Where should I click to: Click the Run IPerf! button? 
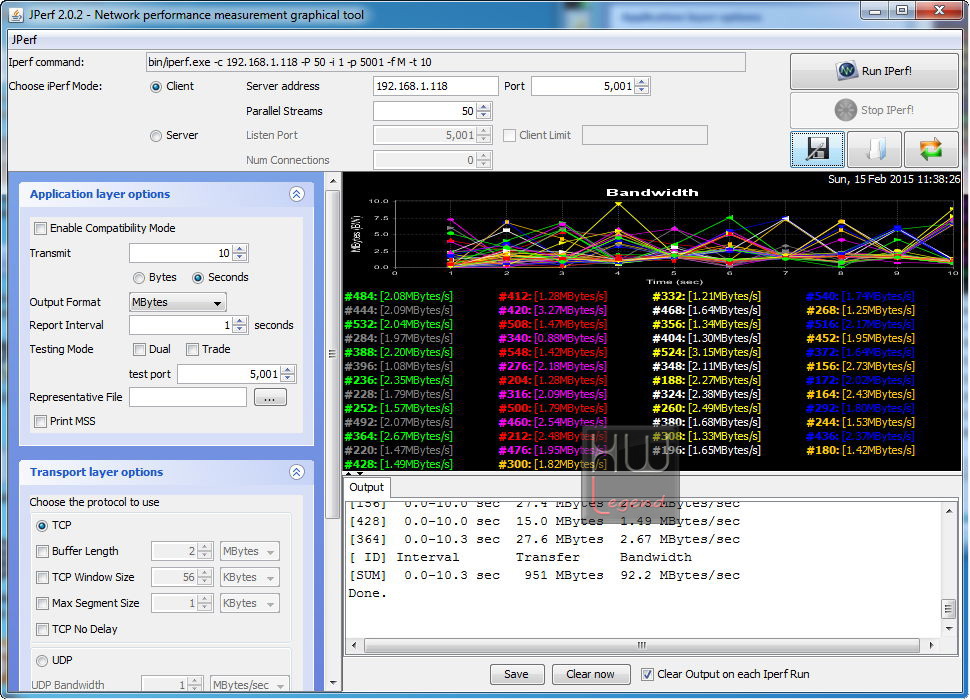pyautogui.click(x=874, y=71)
